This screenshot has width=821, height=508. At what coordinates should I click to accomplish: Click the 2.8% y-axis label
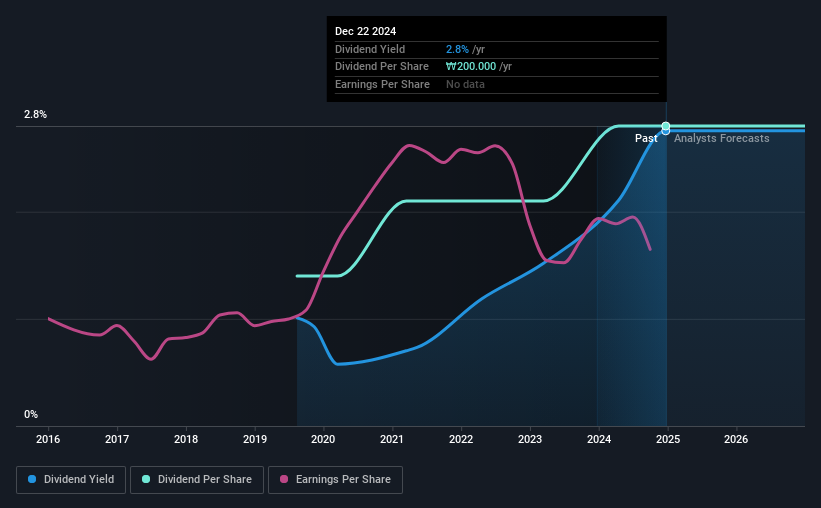point(35,114)
